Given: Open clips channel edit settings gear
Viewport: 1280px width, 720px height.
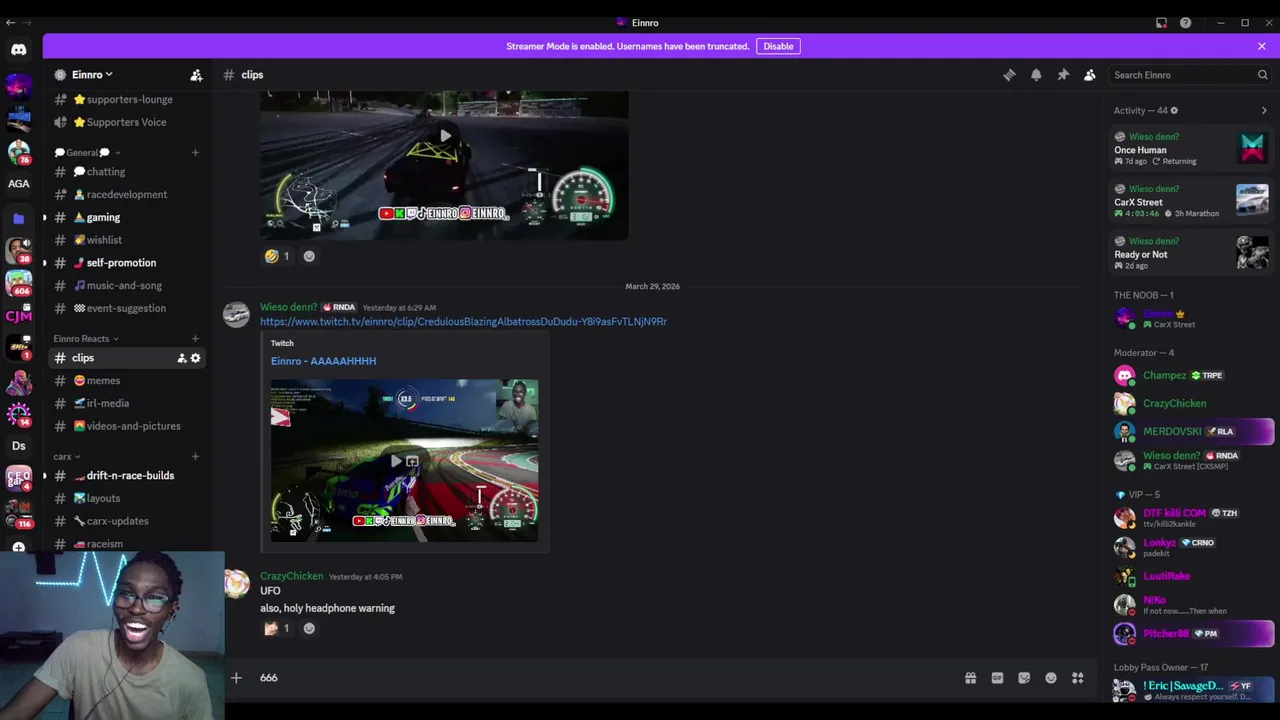Looking at the screenshot, I should click(x=195, y=358).
